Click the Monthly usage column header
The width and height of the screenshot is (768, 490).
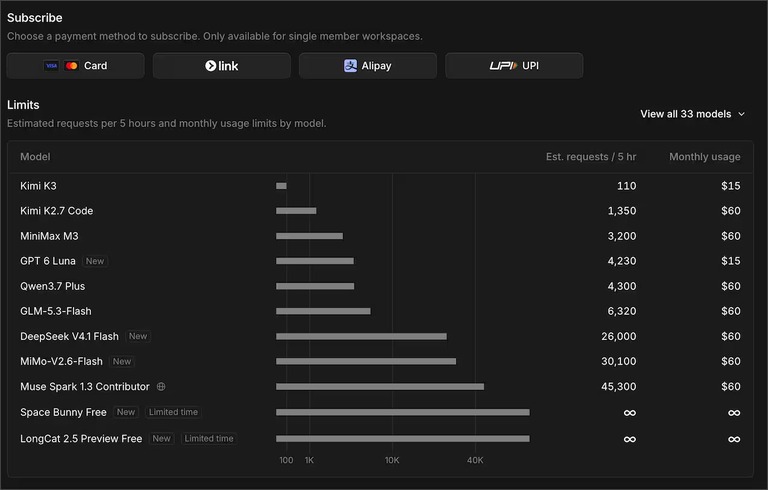pos(704,157)
